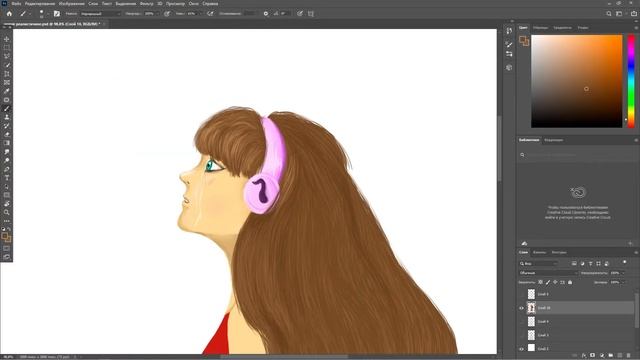This screenshot has width=640, height=360.
Task: Click the Libraries search field
Action: tap(576, 155)
